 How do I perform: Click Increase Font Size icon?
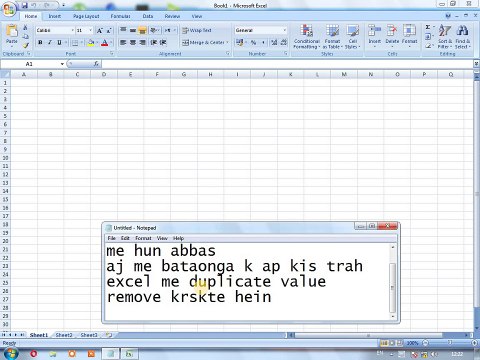point(99,30)
